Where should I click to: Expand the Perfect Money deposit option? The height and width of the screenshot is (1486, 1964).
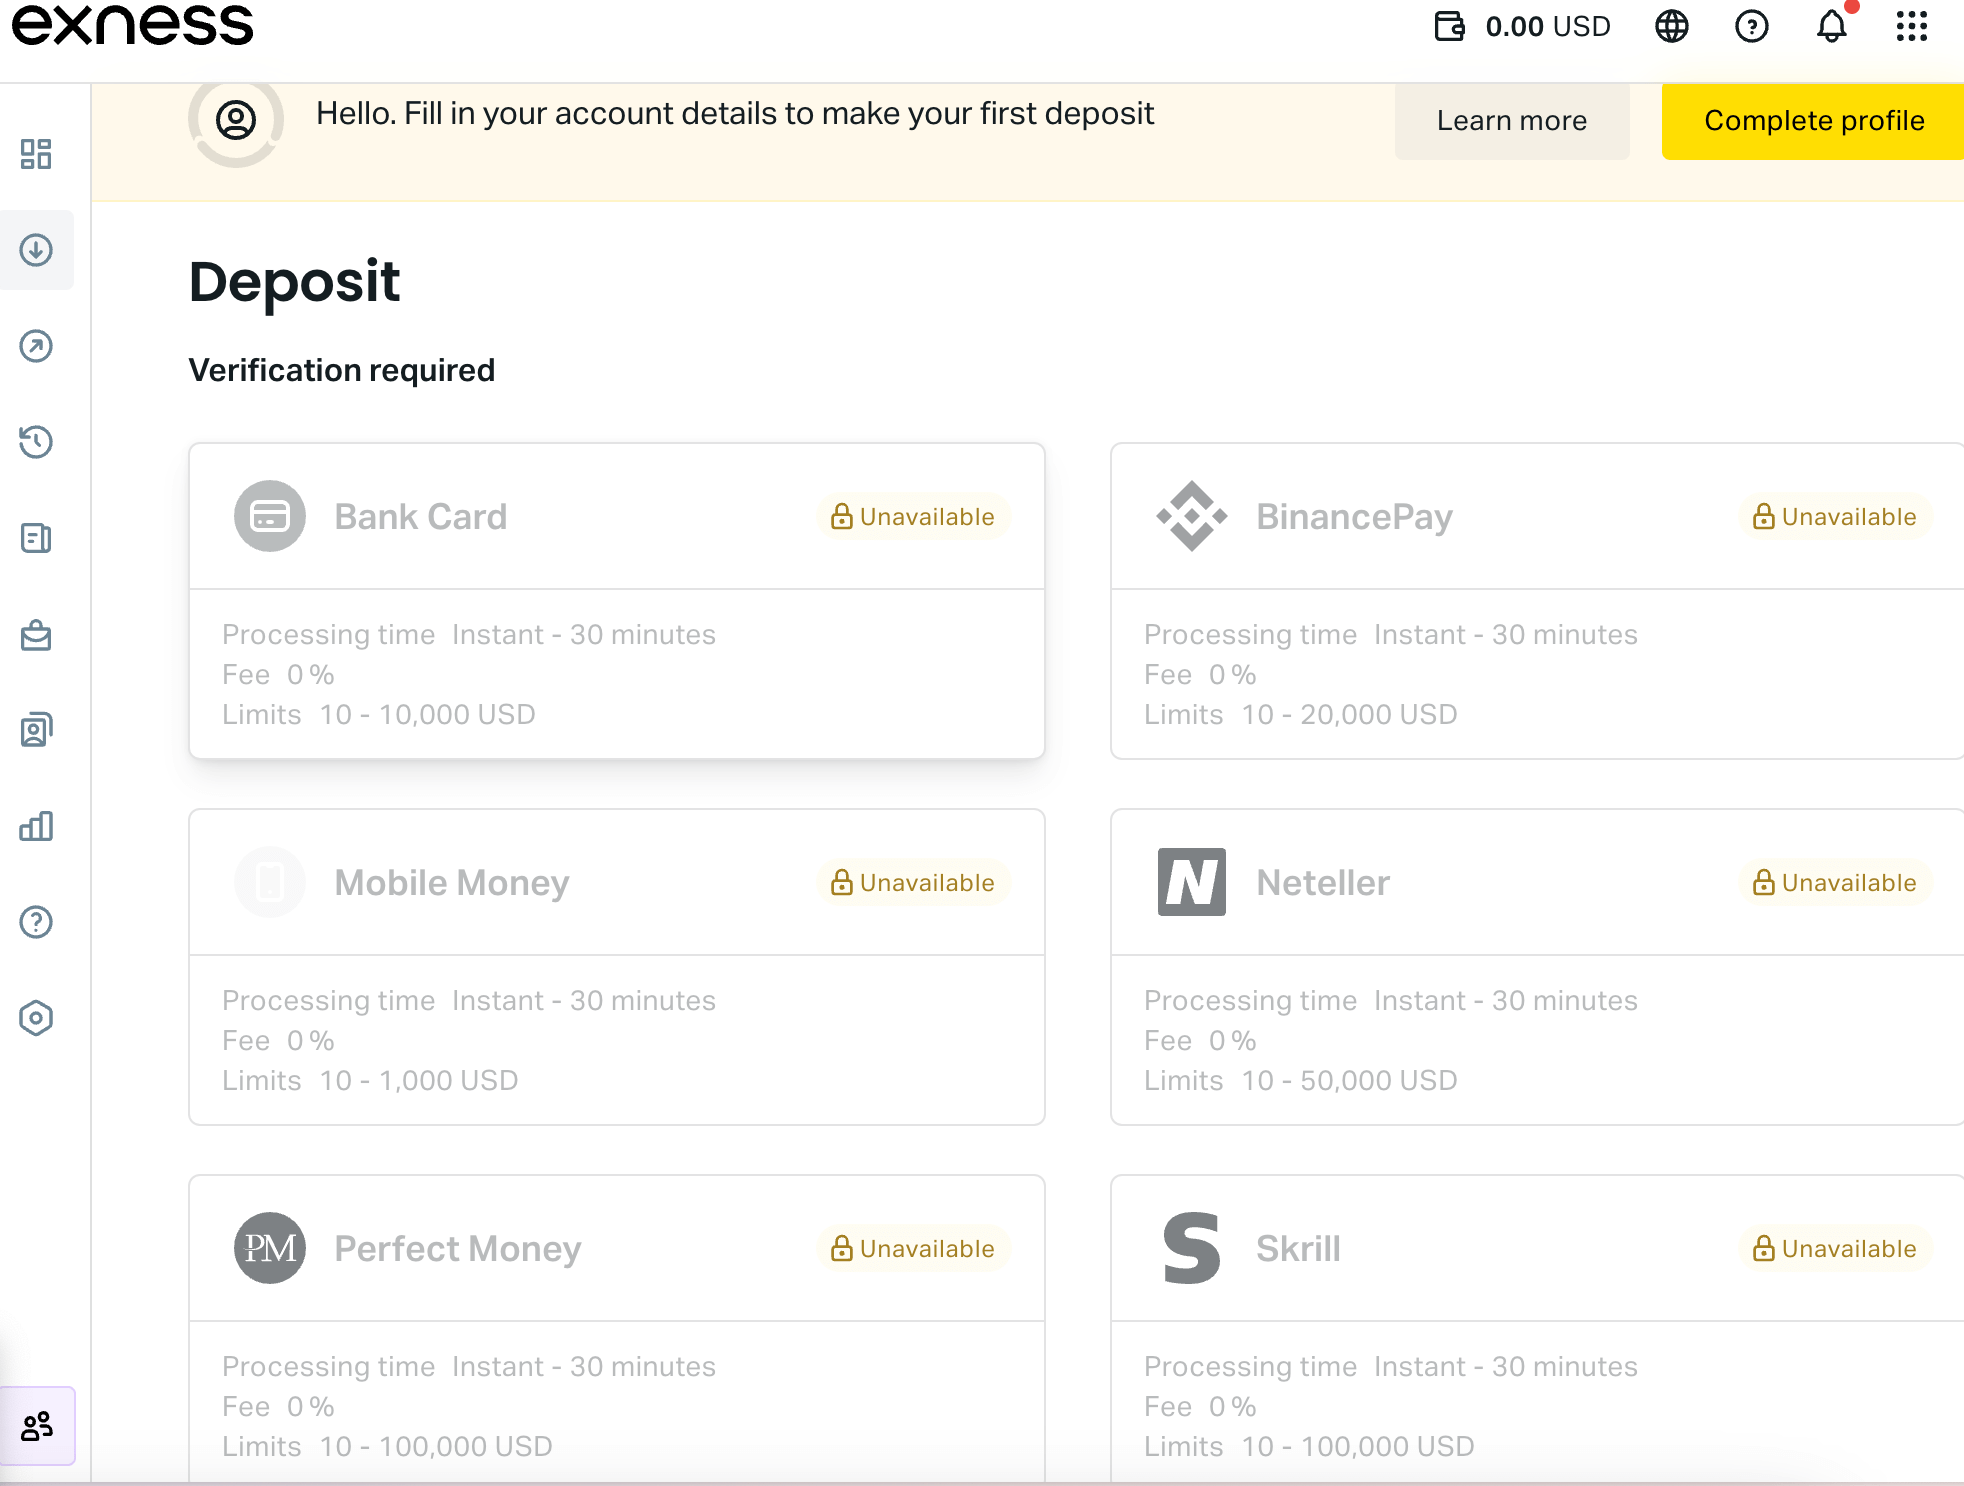[x=615, y=1247]
